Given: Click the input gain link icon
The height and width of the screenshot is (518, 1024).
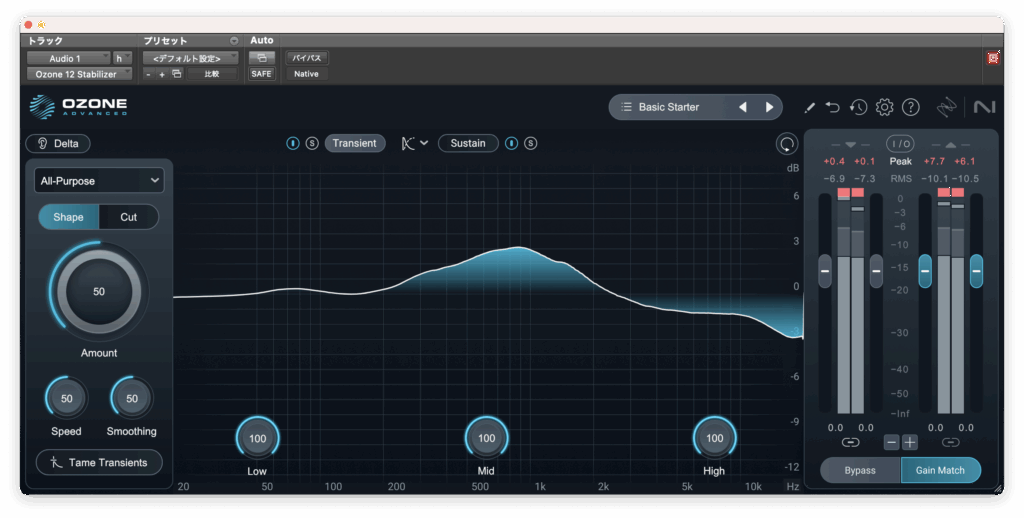Looking at the screenshot, I should click(x=850, y=442).
